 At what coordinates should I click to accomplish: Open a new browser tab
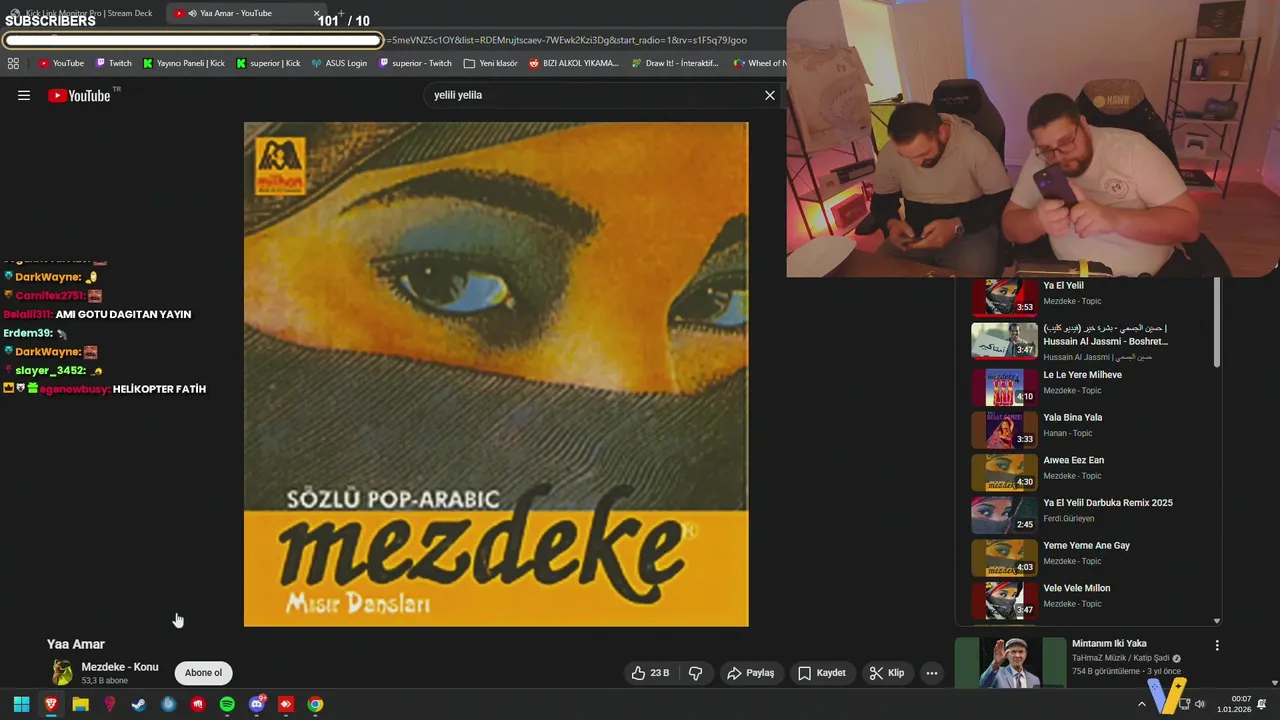[x=341, y=14]
